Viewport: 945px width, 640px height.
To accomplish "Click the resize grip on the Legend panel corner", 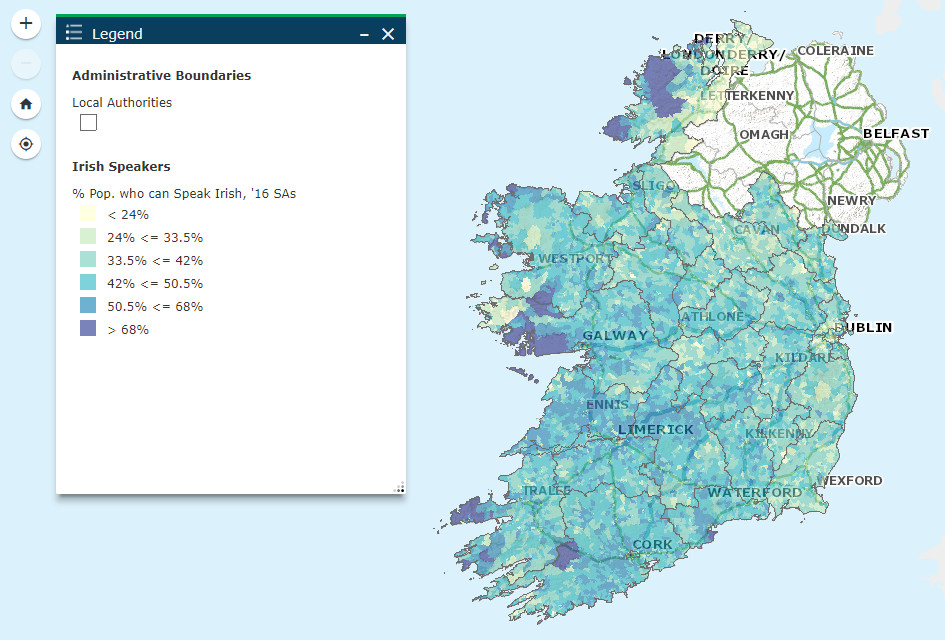I will pyautogui.click(x=399, y=487).
